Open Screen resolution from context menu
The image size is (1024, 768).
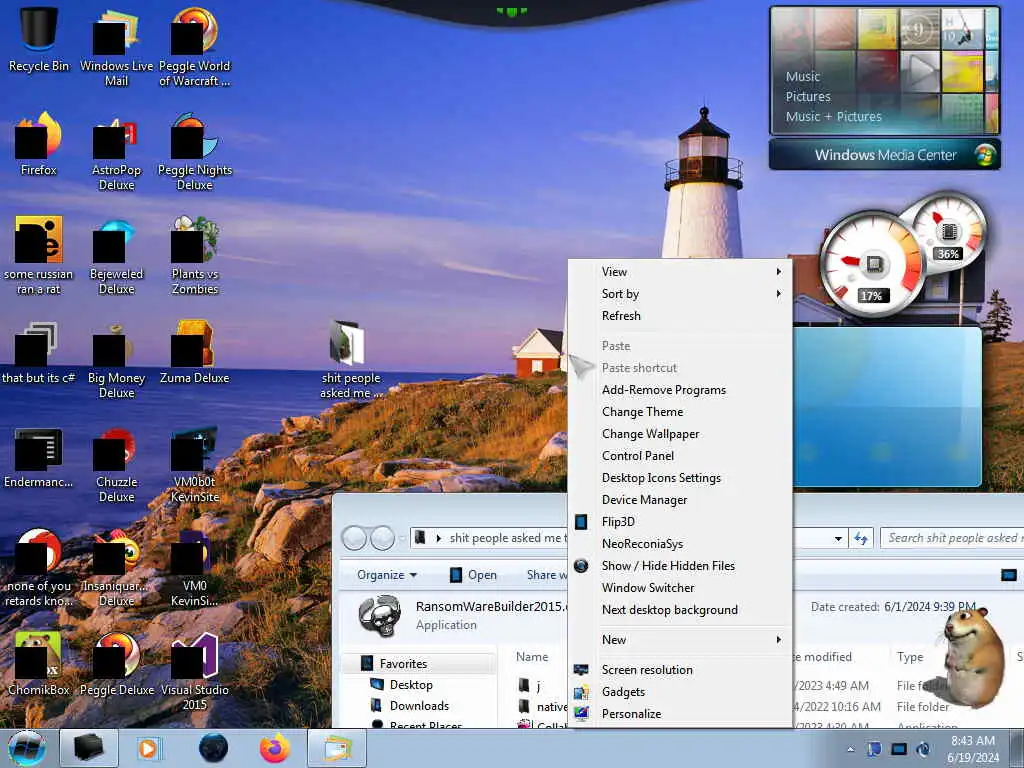(680, 670)
